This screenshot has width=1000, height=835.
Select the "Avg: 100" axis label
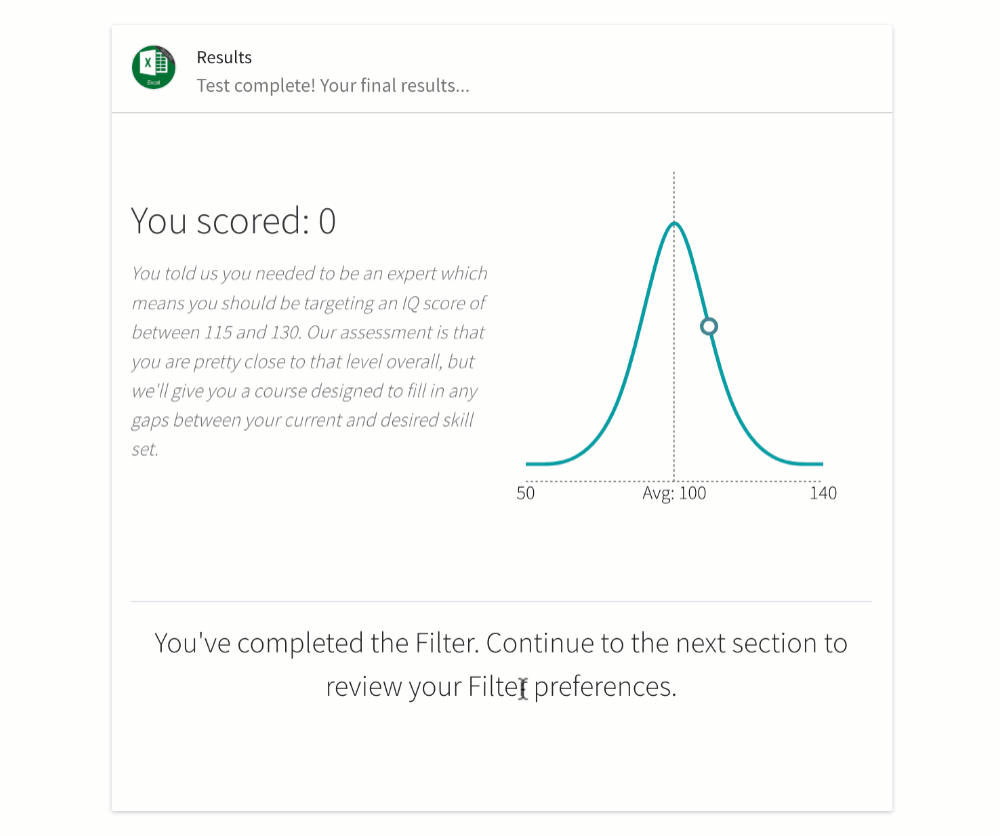coord(674,493)
